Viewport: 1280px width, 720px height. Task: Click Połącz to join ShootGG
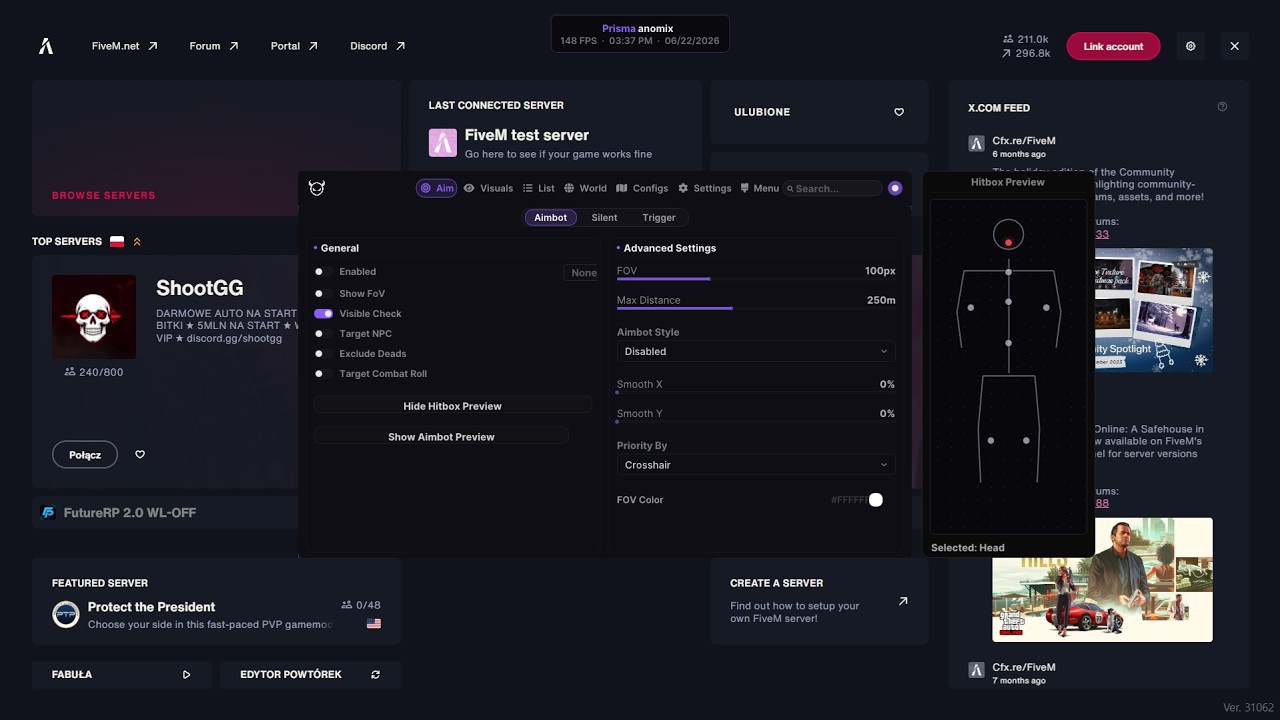point(85,455)
